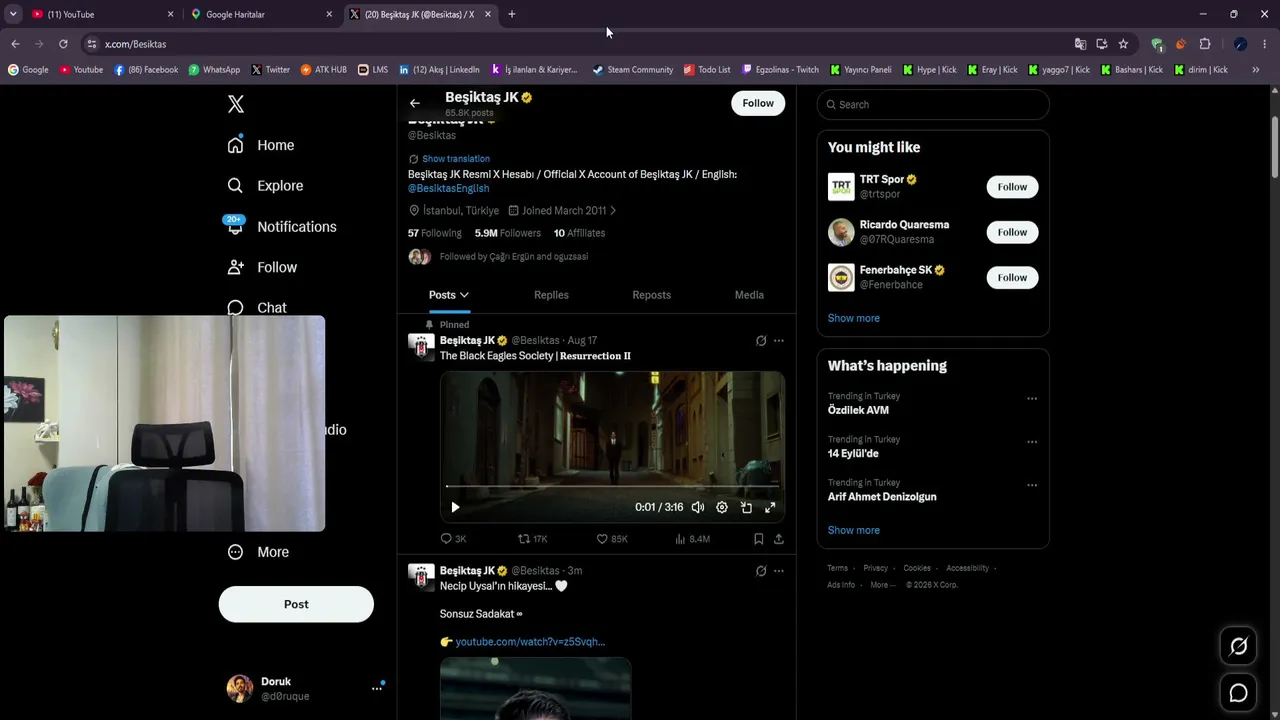Open the youtube.com link in the post
Image resolution: width=1280 pixels, height=720 pixels.
click(x=530, y=642)
